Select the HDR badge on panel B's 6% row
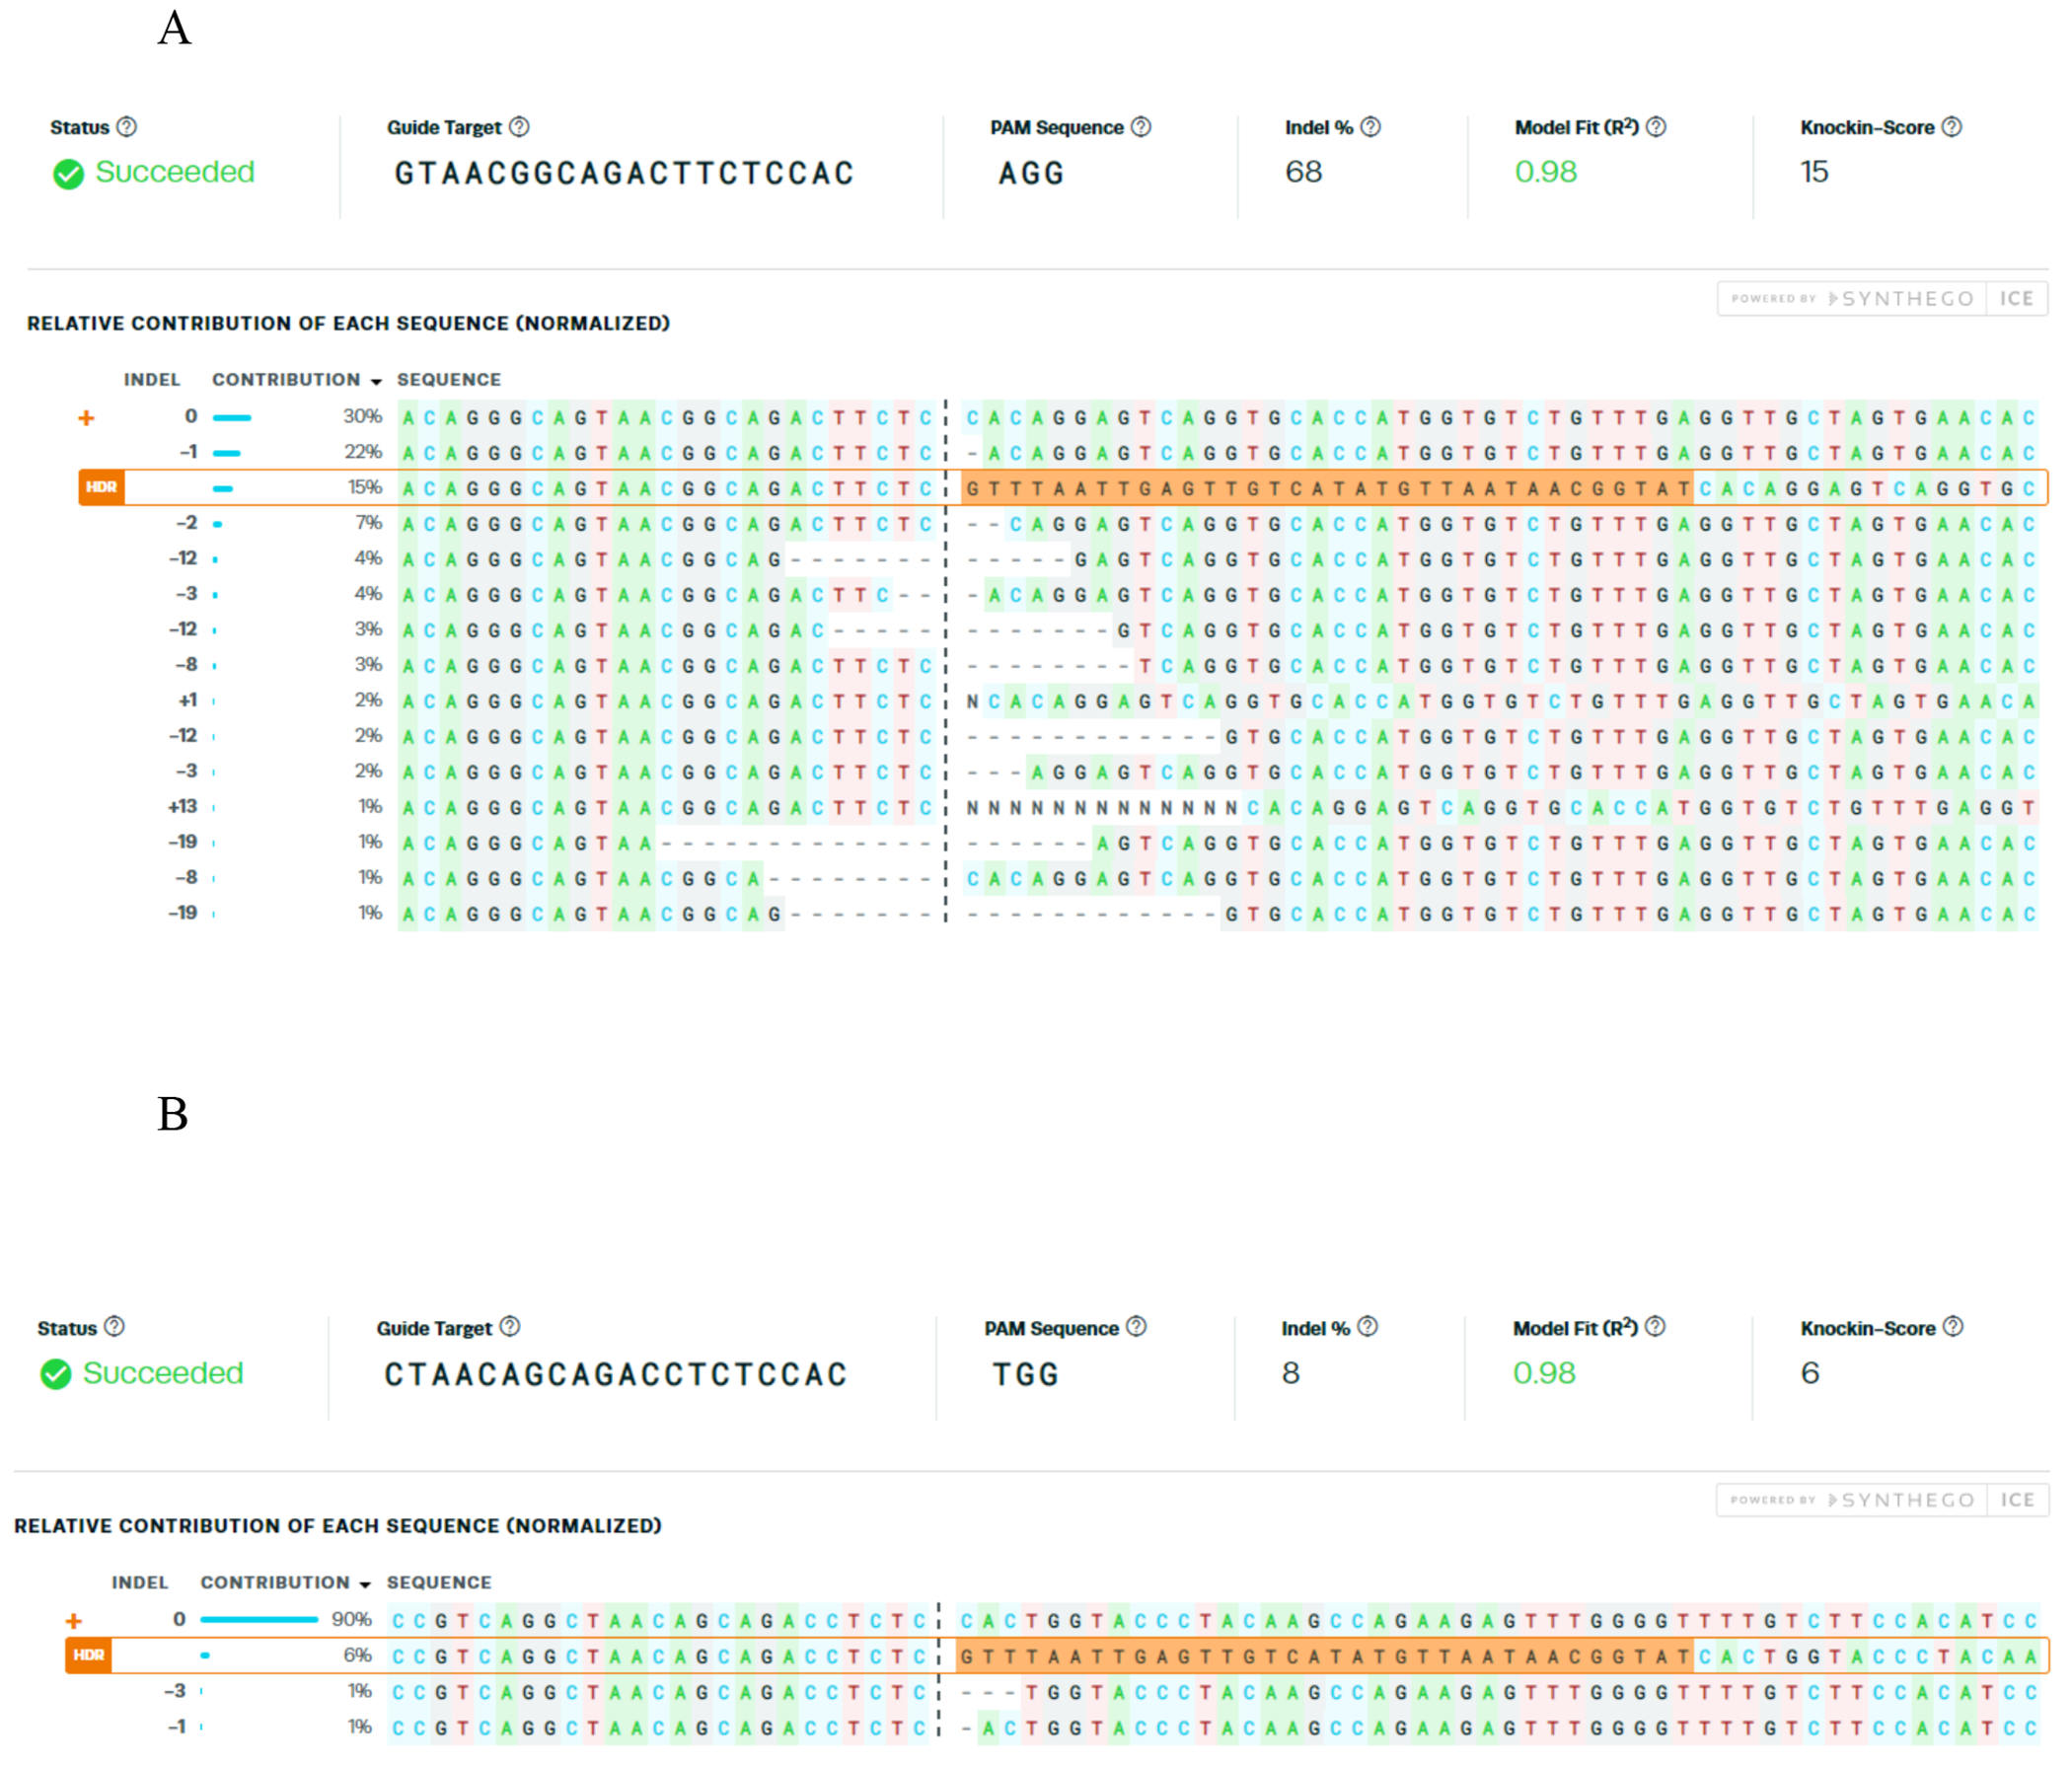 (x=88, y=1655)
